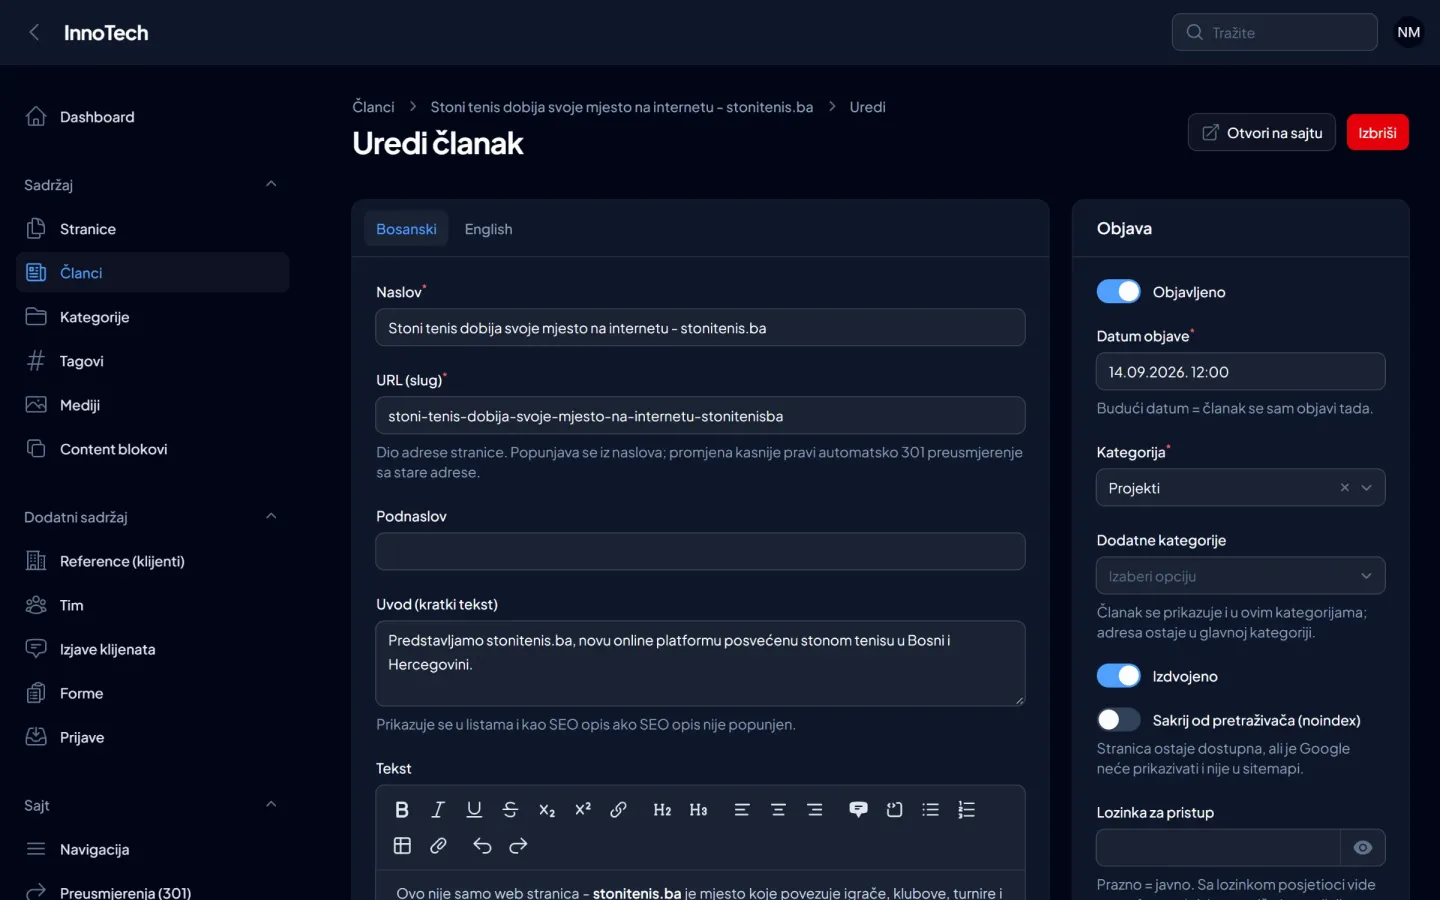This screenshot has height=900, width=1440.
Task: Center-align the text
Action: (x=778, y=810)
